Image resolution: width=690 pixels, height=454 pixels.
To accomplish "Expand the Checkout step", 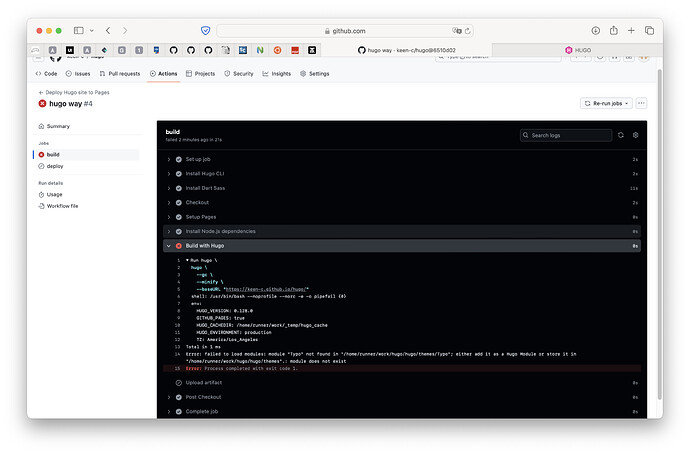I will point(169,203).
